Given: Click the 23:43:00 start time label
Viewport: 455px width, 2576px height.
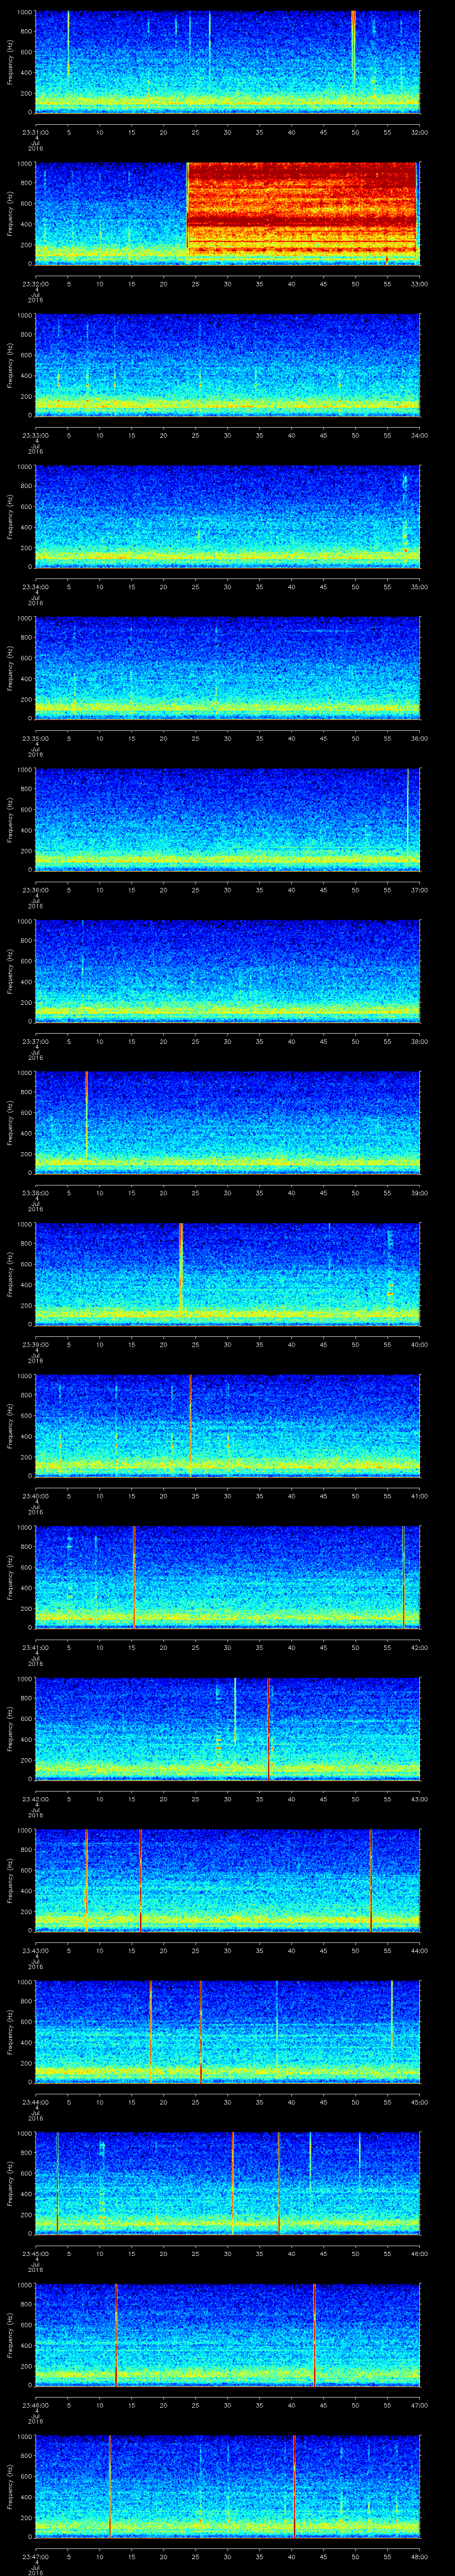Looking at the screenshot, I should pyautogui.click(x=35, y=1950).
